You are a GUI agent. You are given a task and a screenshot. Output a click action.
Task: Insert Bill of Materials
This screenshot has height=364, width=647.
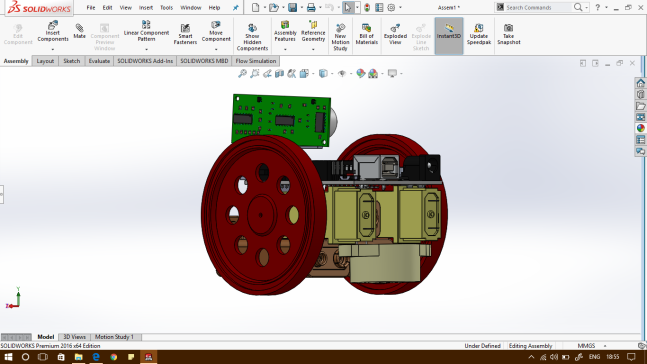point(366,34)
